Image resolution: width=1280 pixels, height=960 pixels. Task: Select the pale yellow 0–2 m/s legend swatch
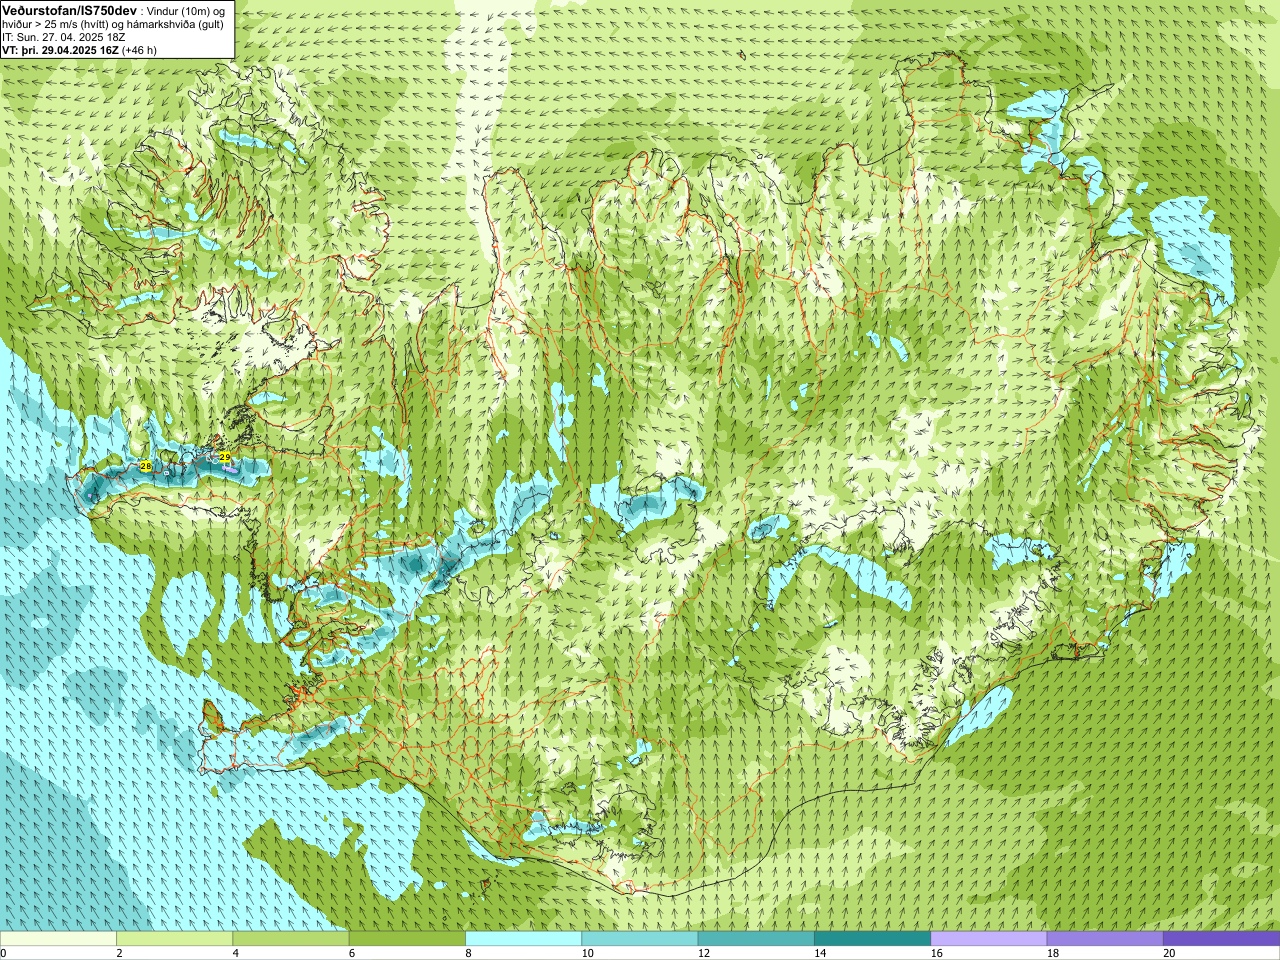pos(58,939)
